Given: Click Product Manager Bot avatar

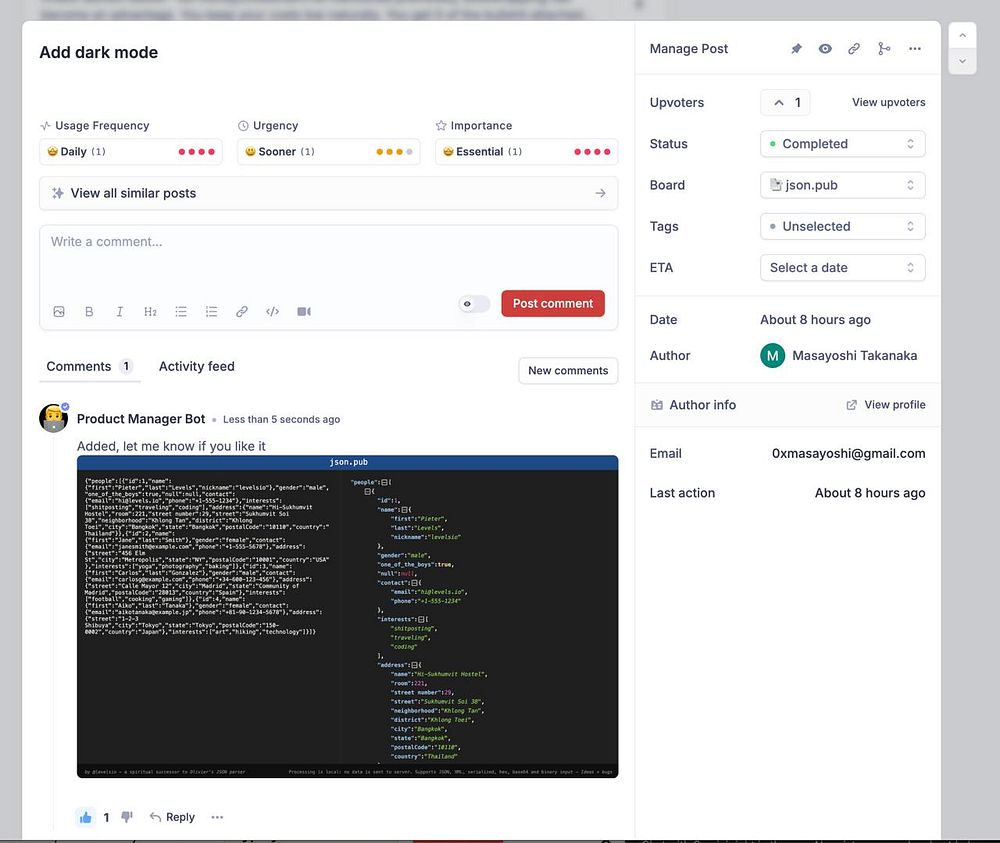Looking at the screenshot, I should pos(54,418).
